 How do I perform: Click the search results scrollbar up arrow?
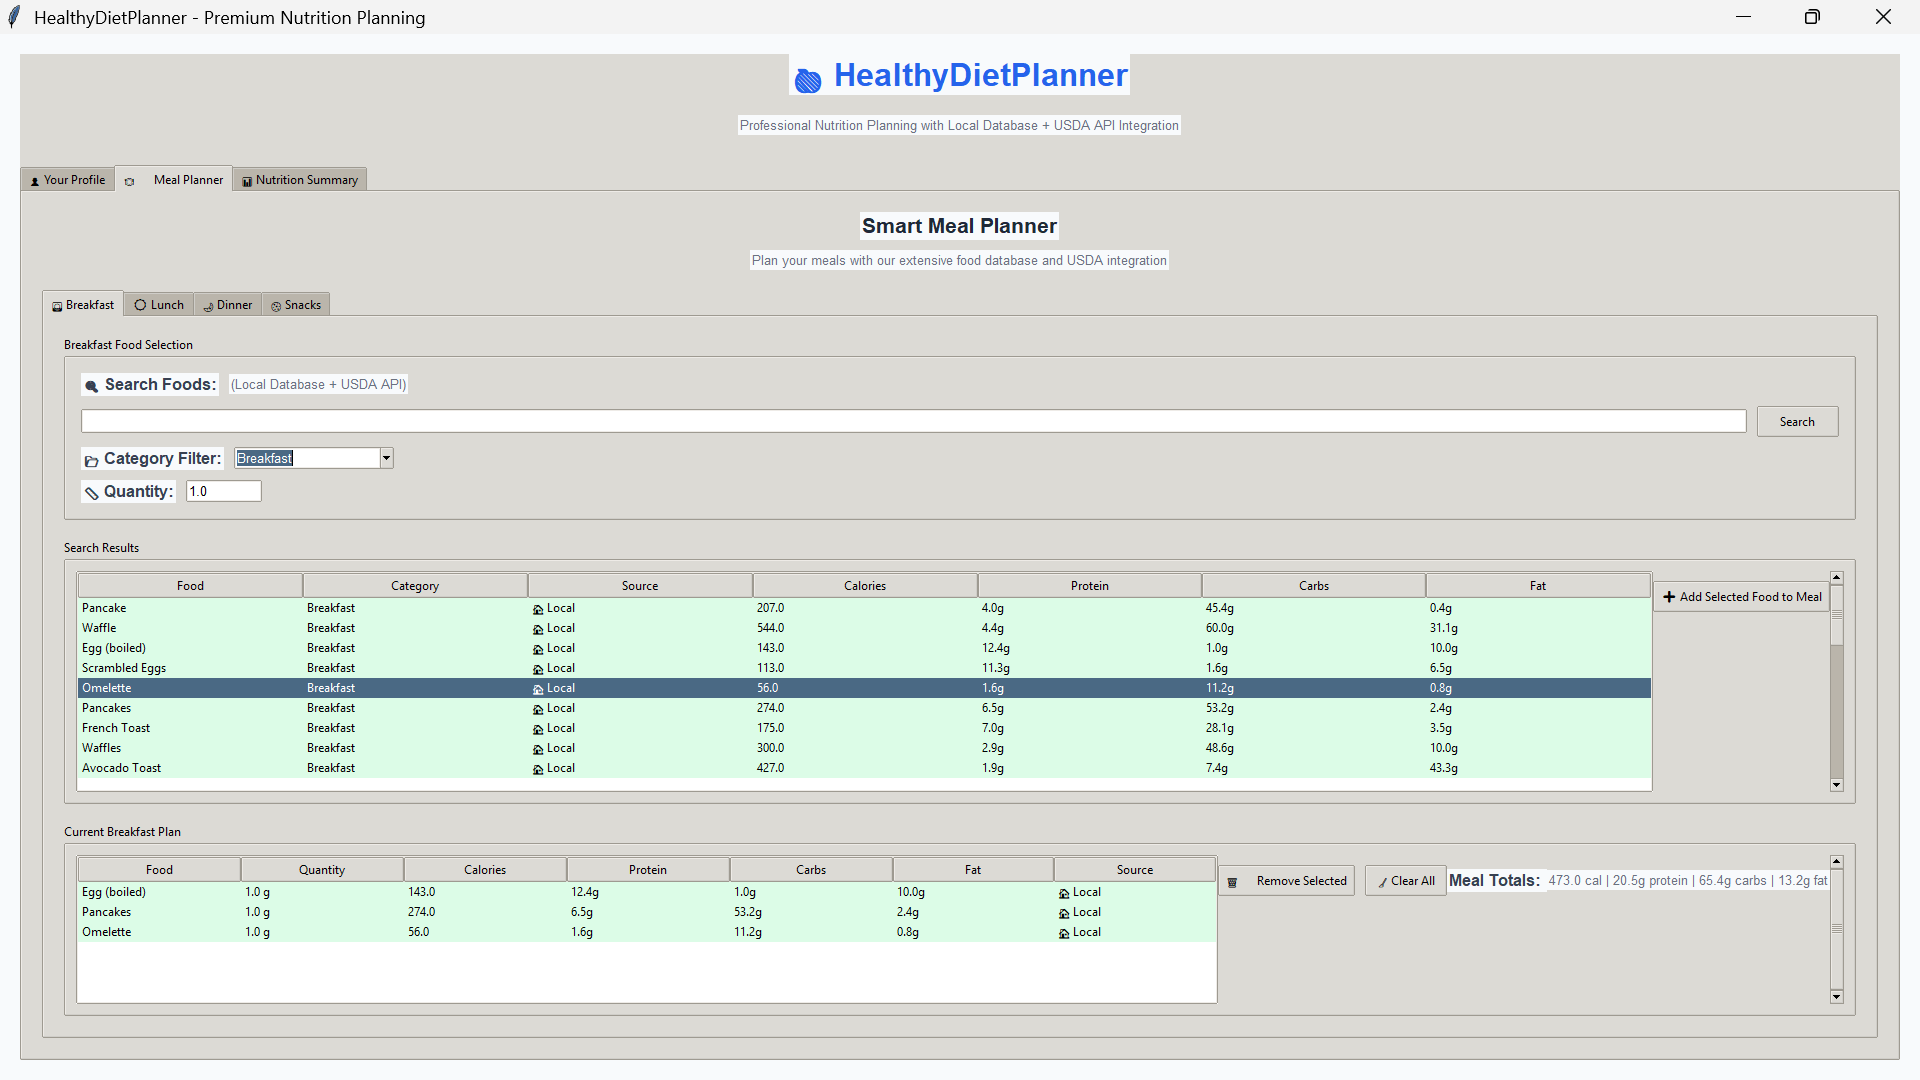(x=1837, y=578)
